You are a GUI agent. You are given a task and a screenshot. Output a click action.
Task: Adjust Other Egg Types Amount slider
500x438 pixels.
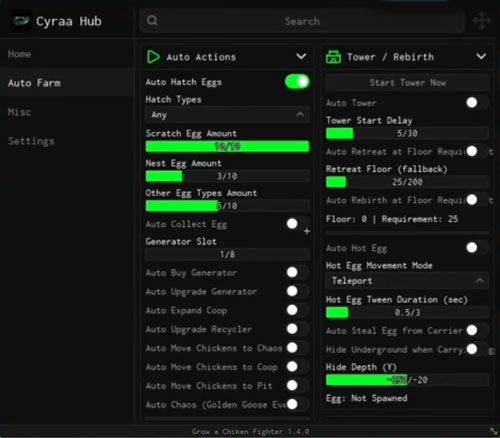click(x=227, y=206)
